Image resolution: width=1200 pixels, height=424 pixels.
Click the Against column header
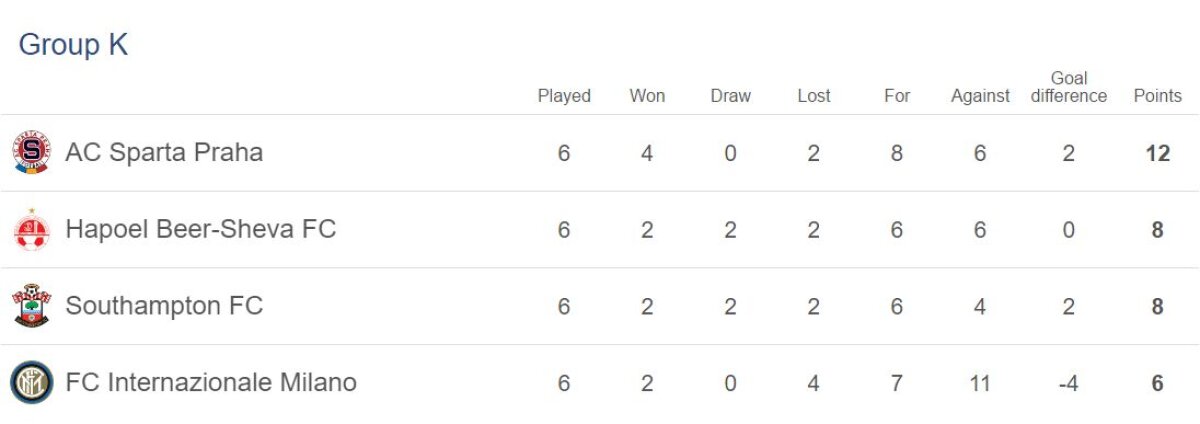pyautogui.click(x=980, y=96)
